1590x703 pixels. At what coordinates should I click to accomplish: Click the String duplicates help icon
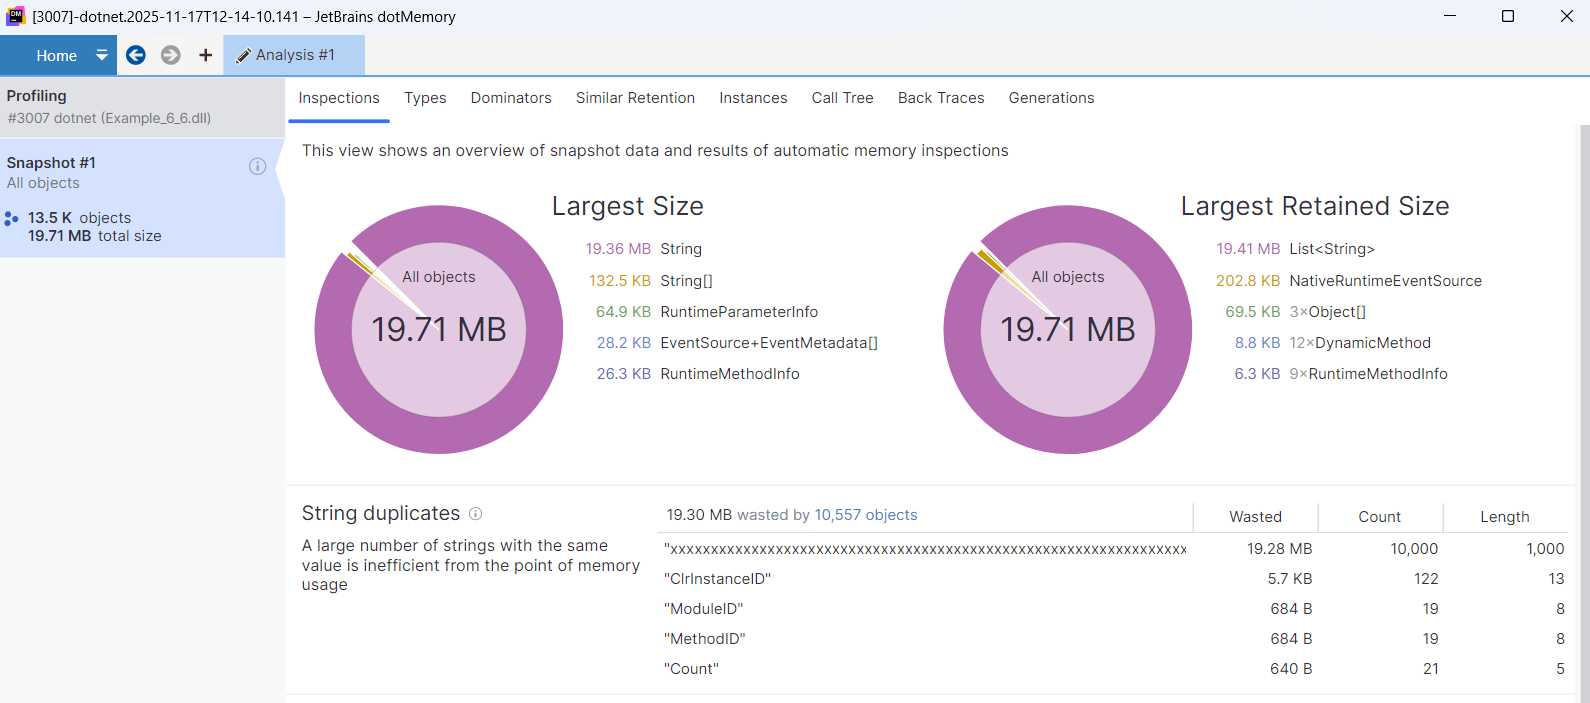476,514
